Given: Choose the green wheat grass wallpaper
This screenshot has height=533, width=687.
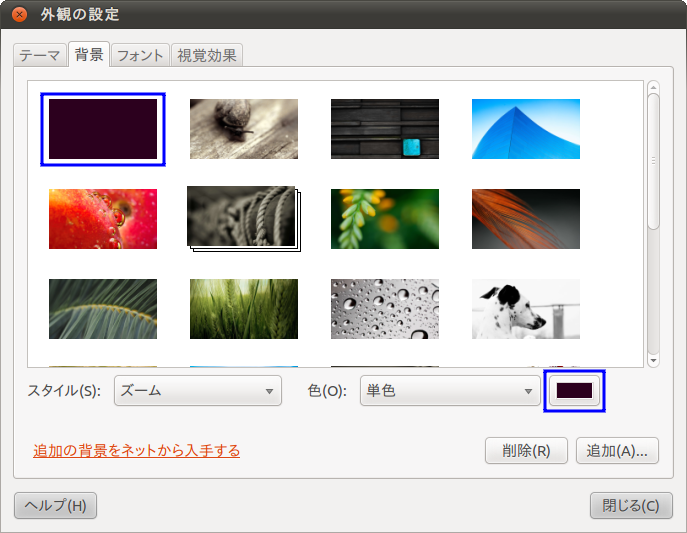Looking at the screenshot, I should point(244,309).
